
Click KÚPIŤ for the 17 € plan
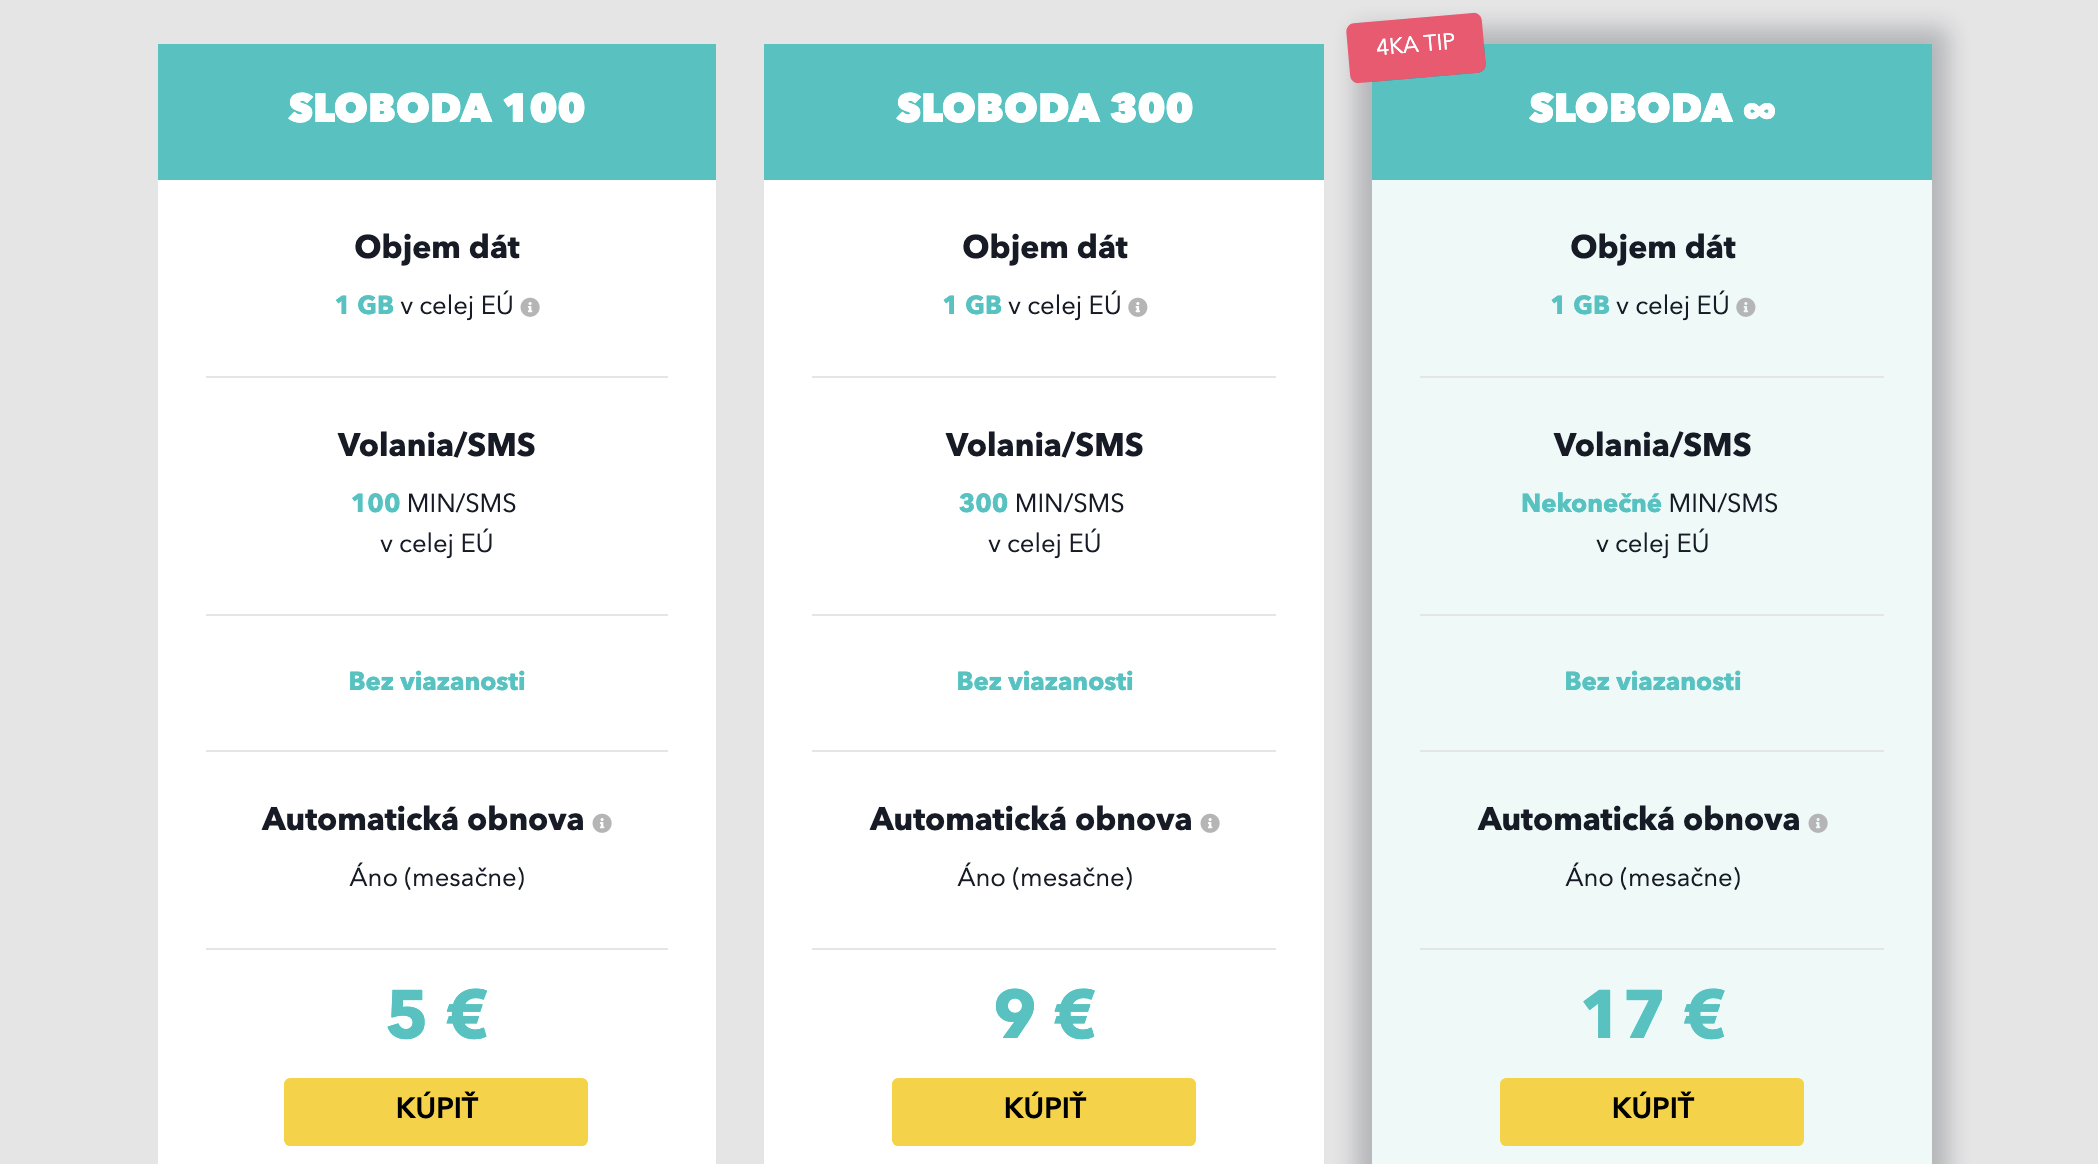[x=1652, y=1110]
